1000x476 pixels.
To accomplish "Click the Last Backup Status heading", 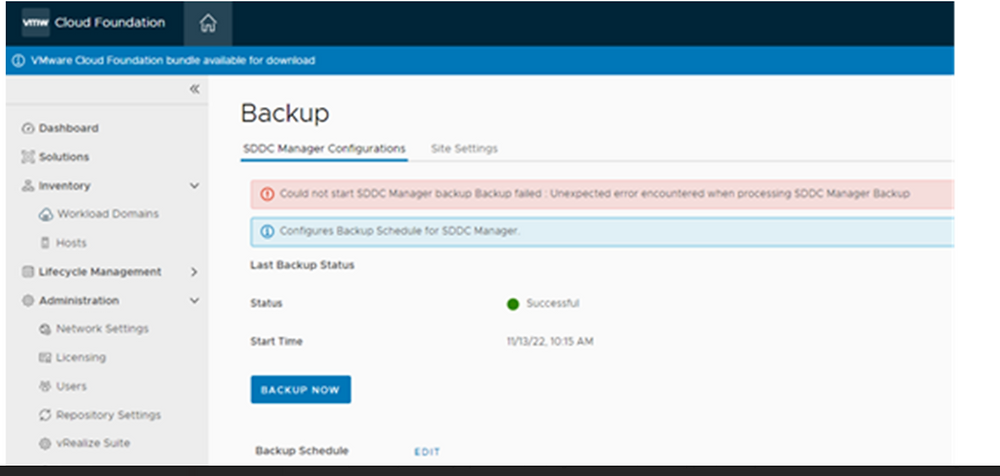I will coord(302,265).
